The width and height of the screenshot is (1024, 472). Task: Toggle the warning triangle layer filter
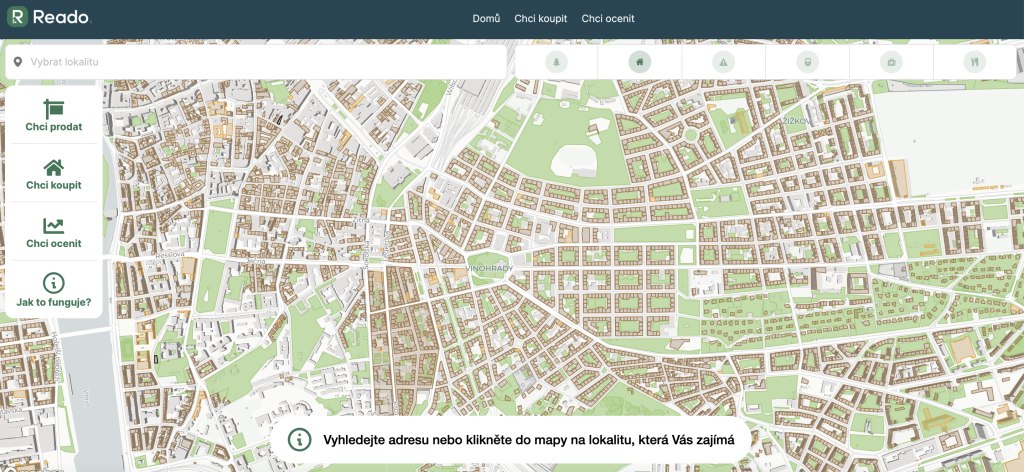pos(724,62)
